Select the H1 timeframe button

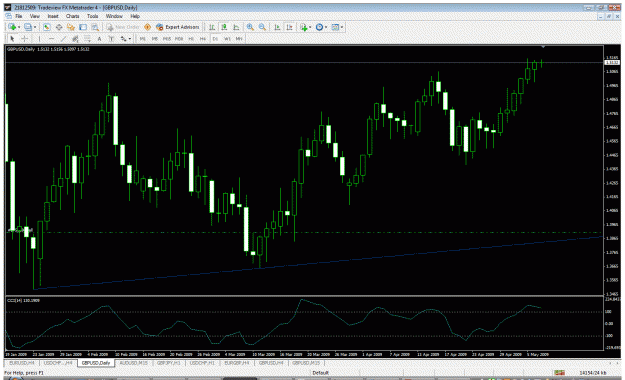click(191, 39)
